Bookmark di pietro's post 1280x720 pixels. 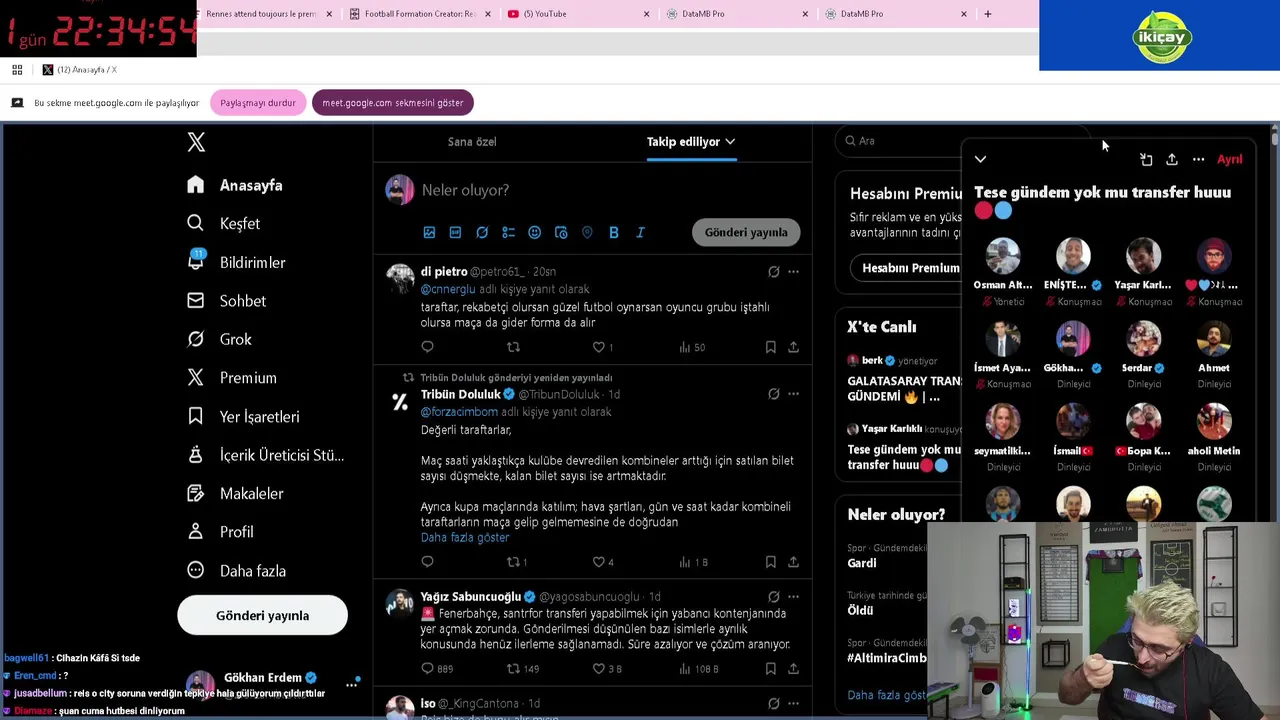click(770, 347)
